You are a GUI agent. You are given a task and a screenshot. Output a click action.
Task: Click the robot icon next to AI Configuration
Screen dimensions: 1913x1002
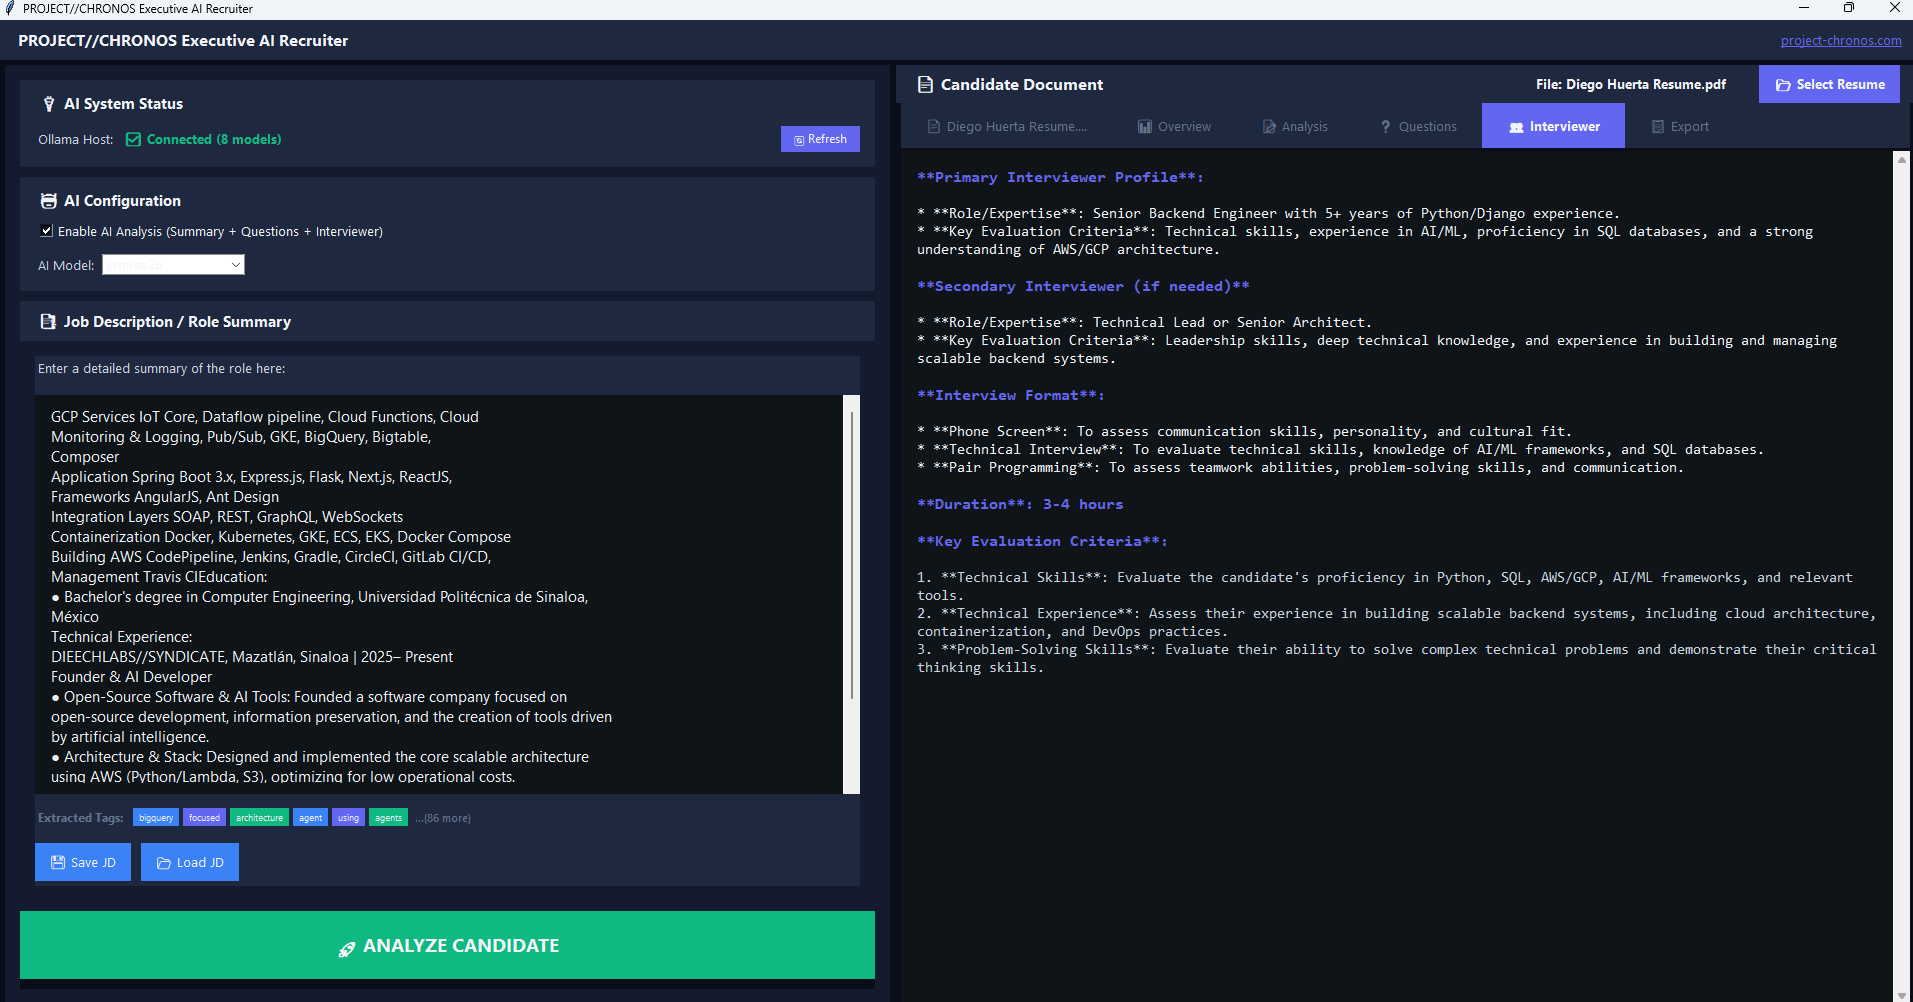point(48,200)
